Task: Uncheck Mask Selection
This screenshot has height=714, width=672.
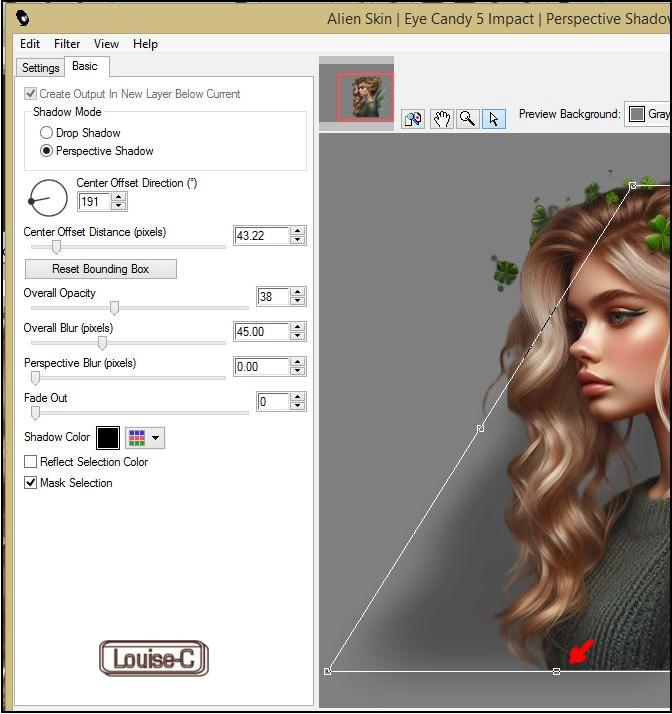Action: [31, 483]
